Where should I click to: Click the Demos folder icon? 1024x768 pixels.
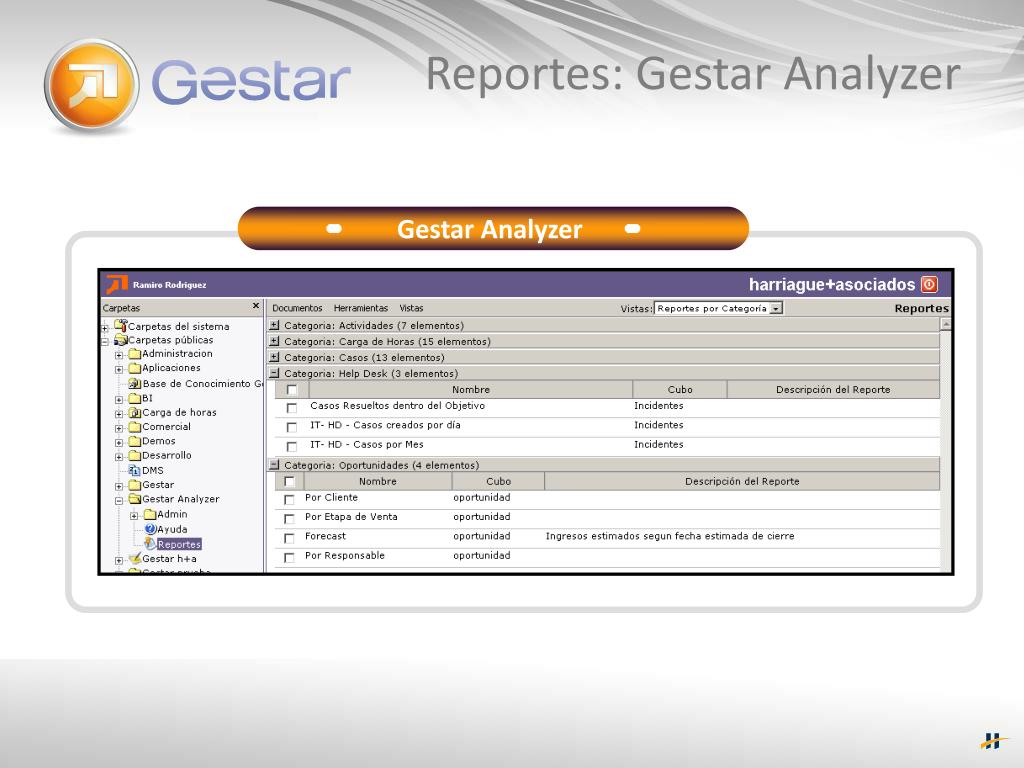click(x=135, y=441)
